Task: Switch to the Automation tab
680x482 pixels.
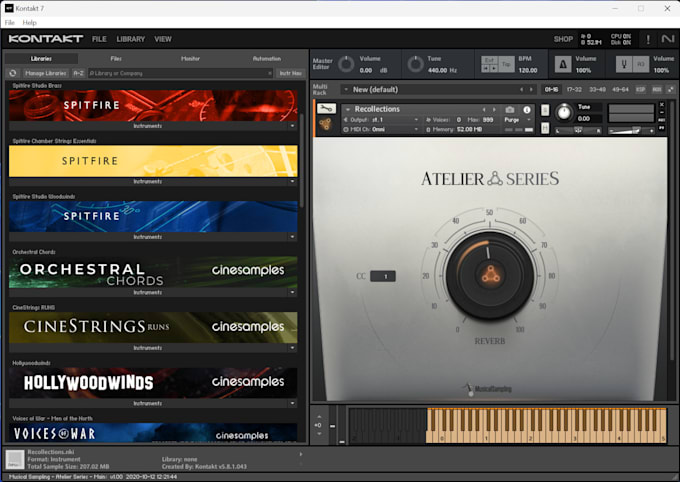Action: point(267,59)
